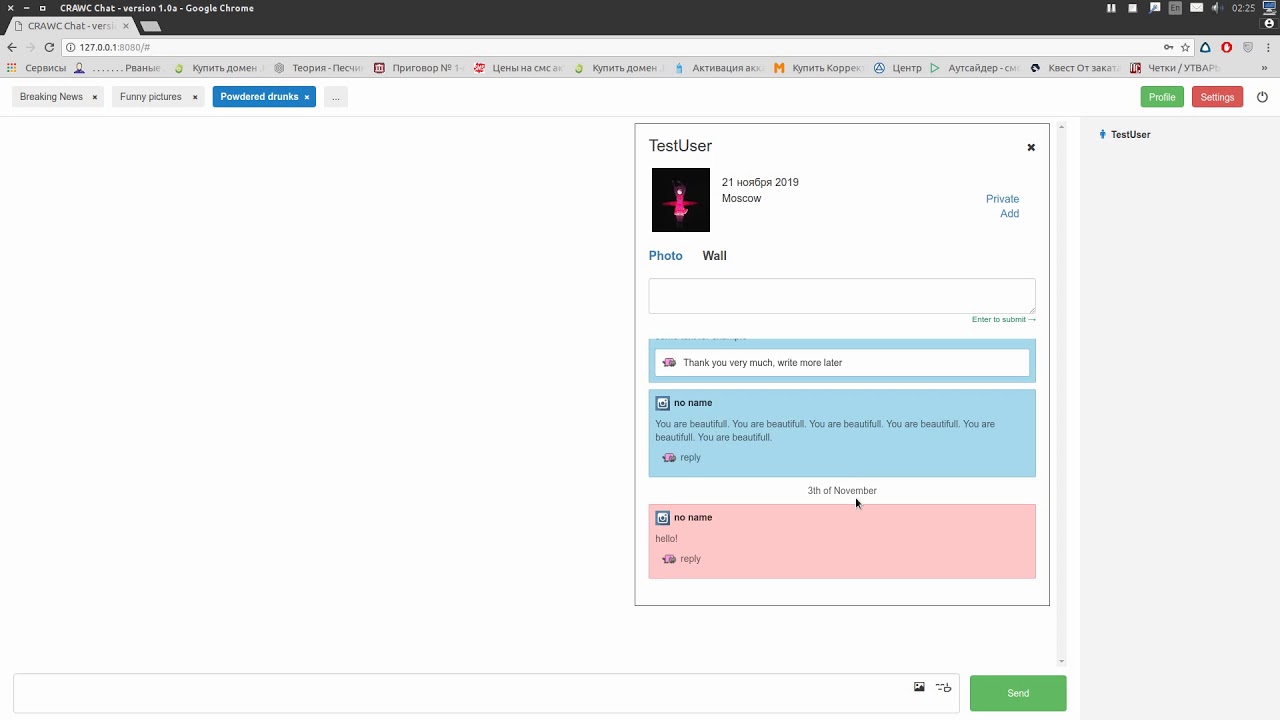Image resolution: width=1280 pixels, height=720 pixels.
Task: Open the Теория - Песчи bookmark
Action: pos(318,68)
